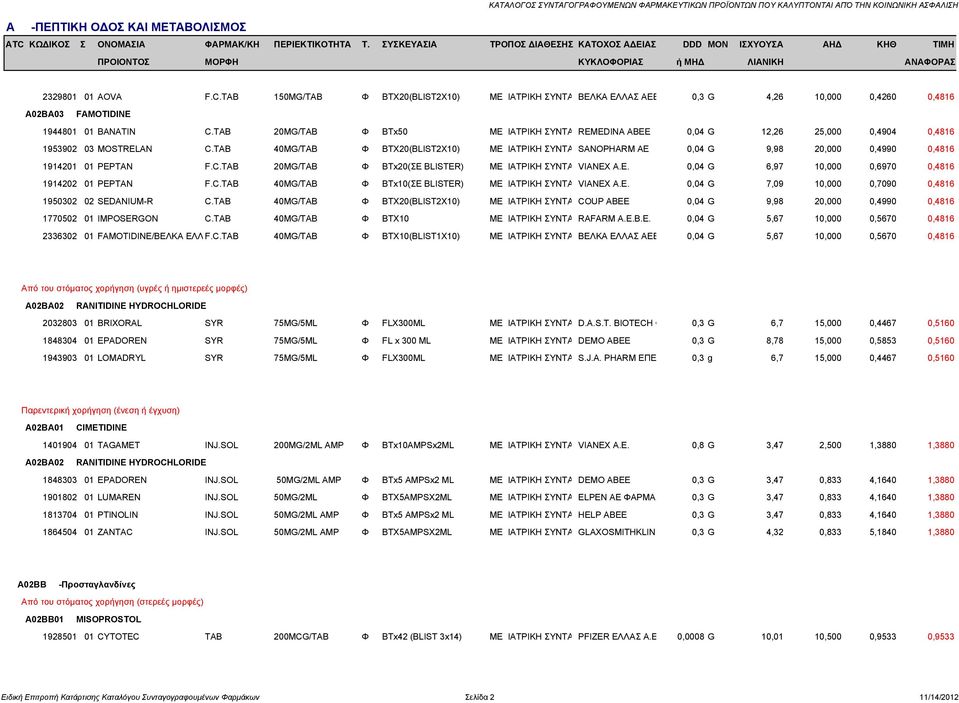
Task: Click red parenteral administration subheading
Action: click(100, 411)
